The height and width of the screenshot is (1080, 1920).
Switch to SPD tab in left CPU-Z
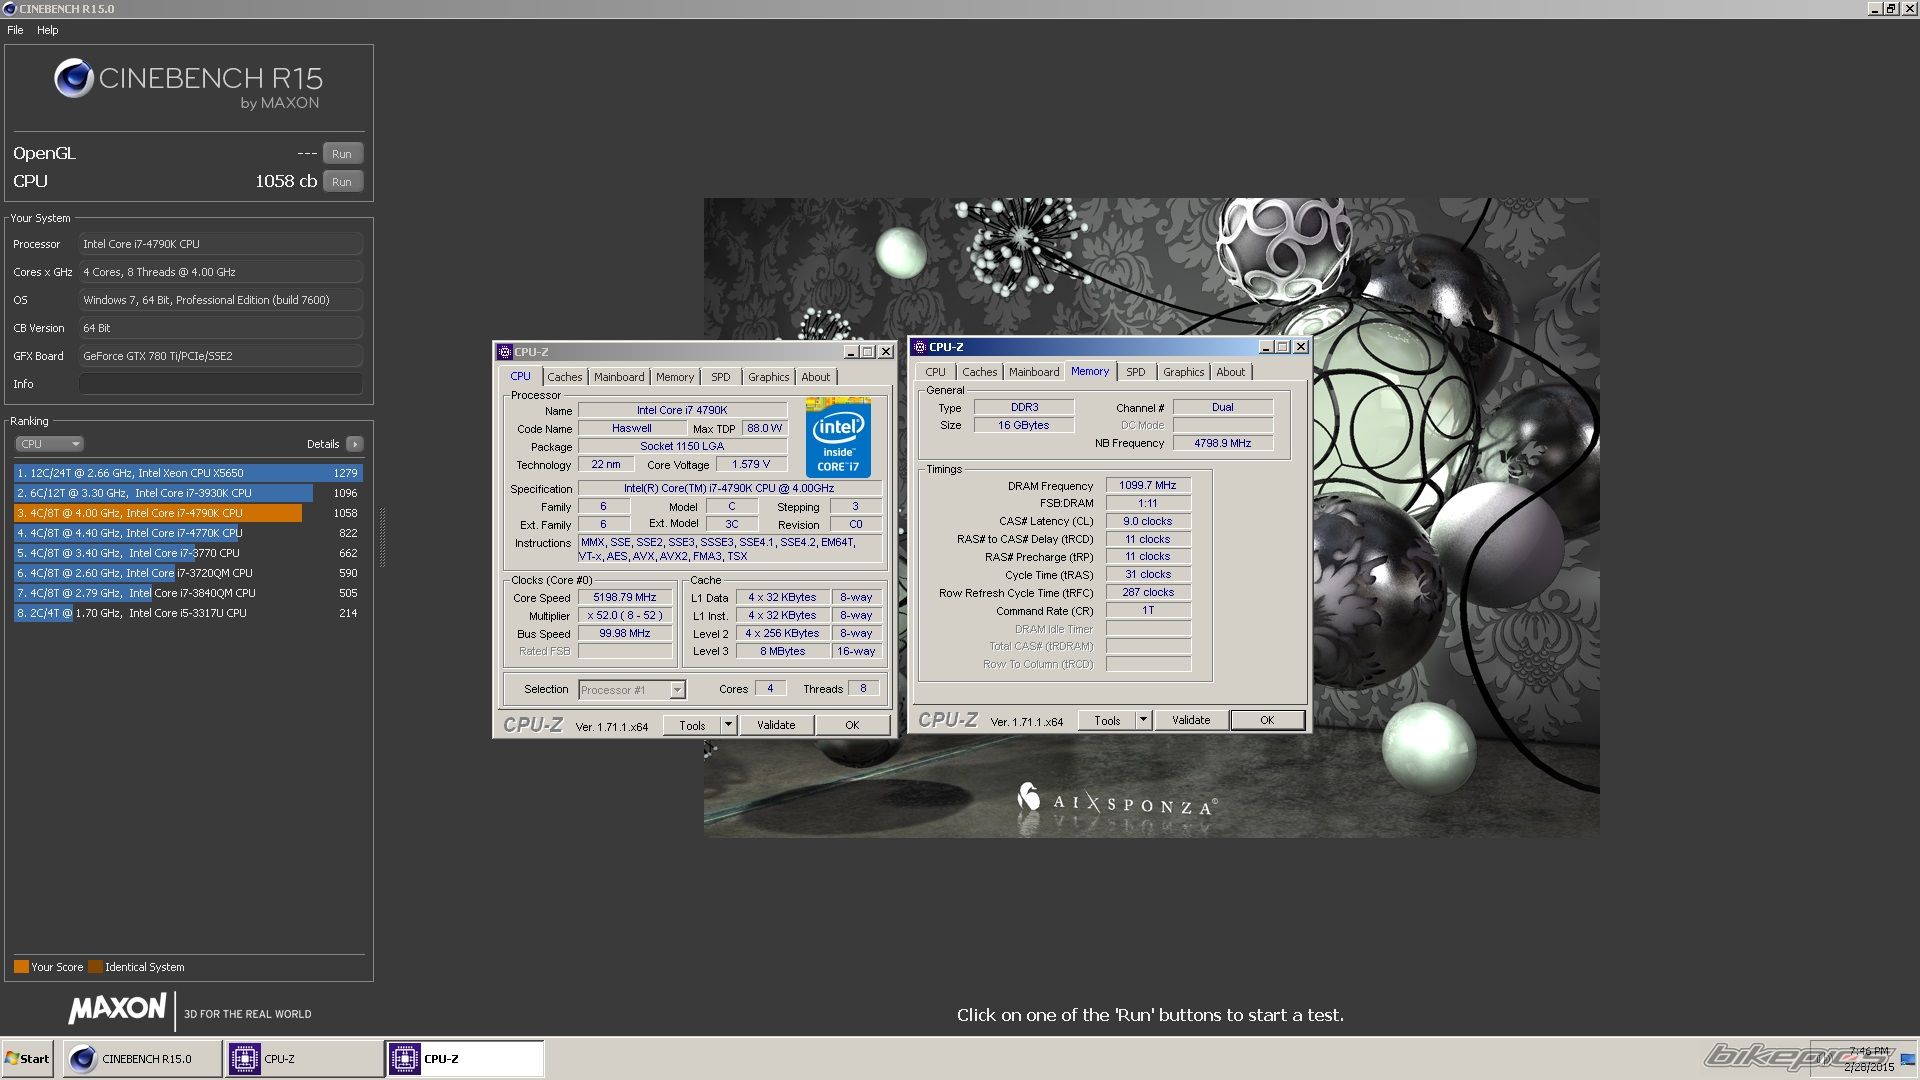[721, 377]
